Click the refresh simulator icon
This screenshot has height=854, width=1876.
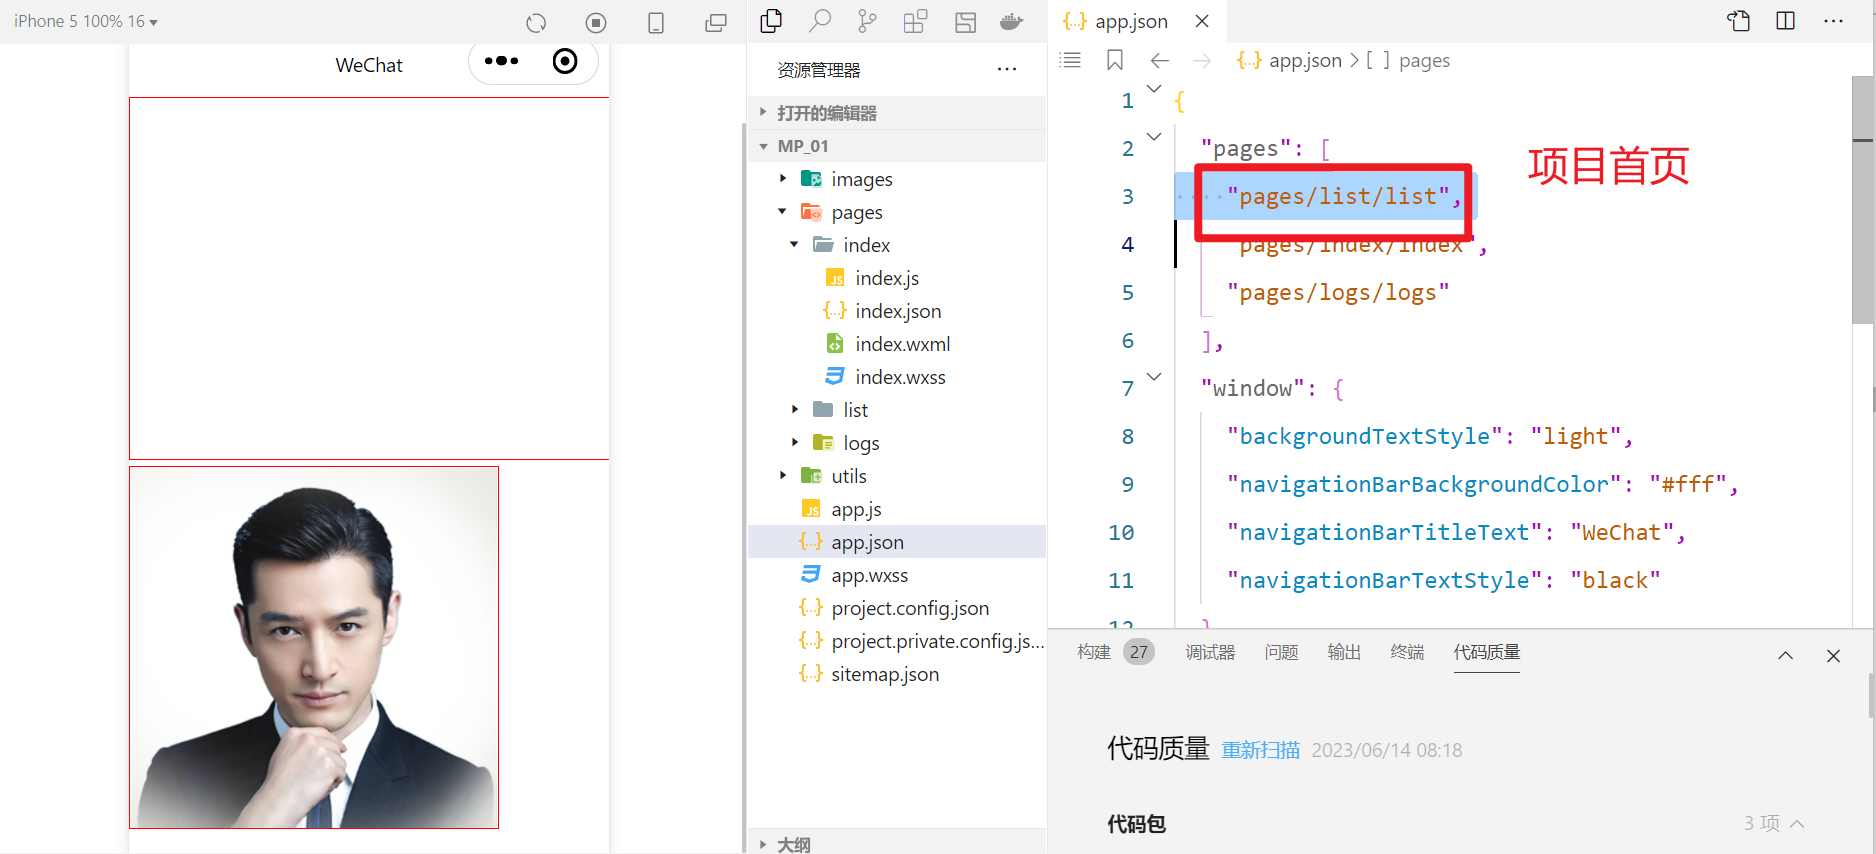pos(536,22)
